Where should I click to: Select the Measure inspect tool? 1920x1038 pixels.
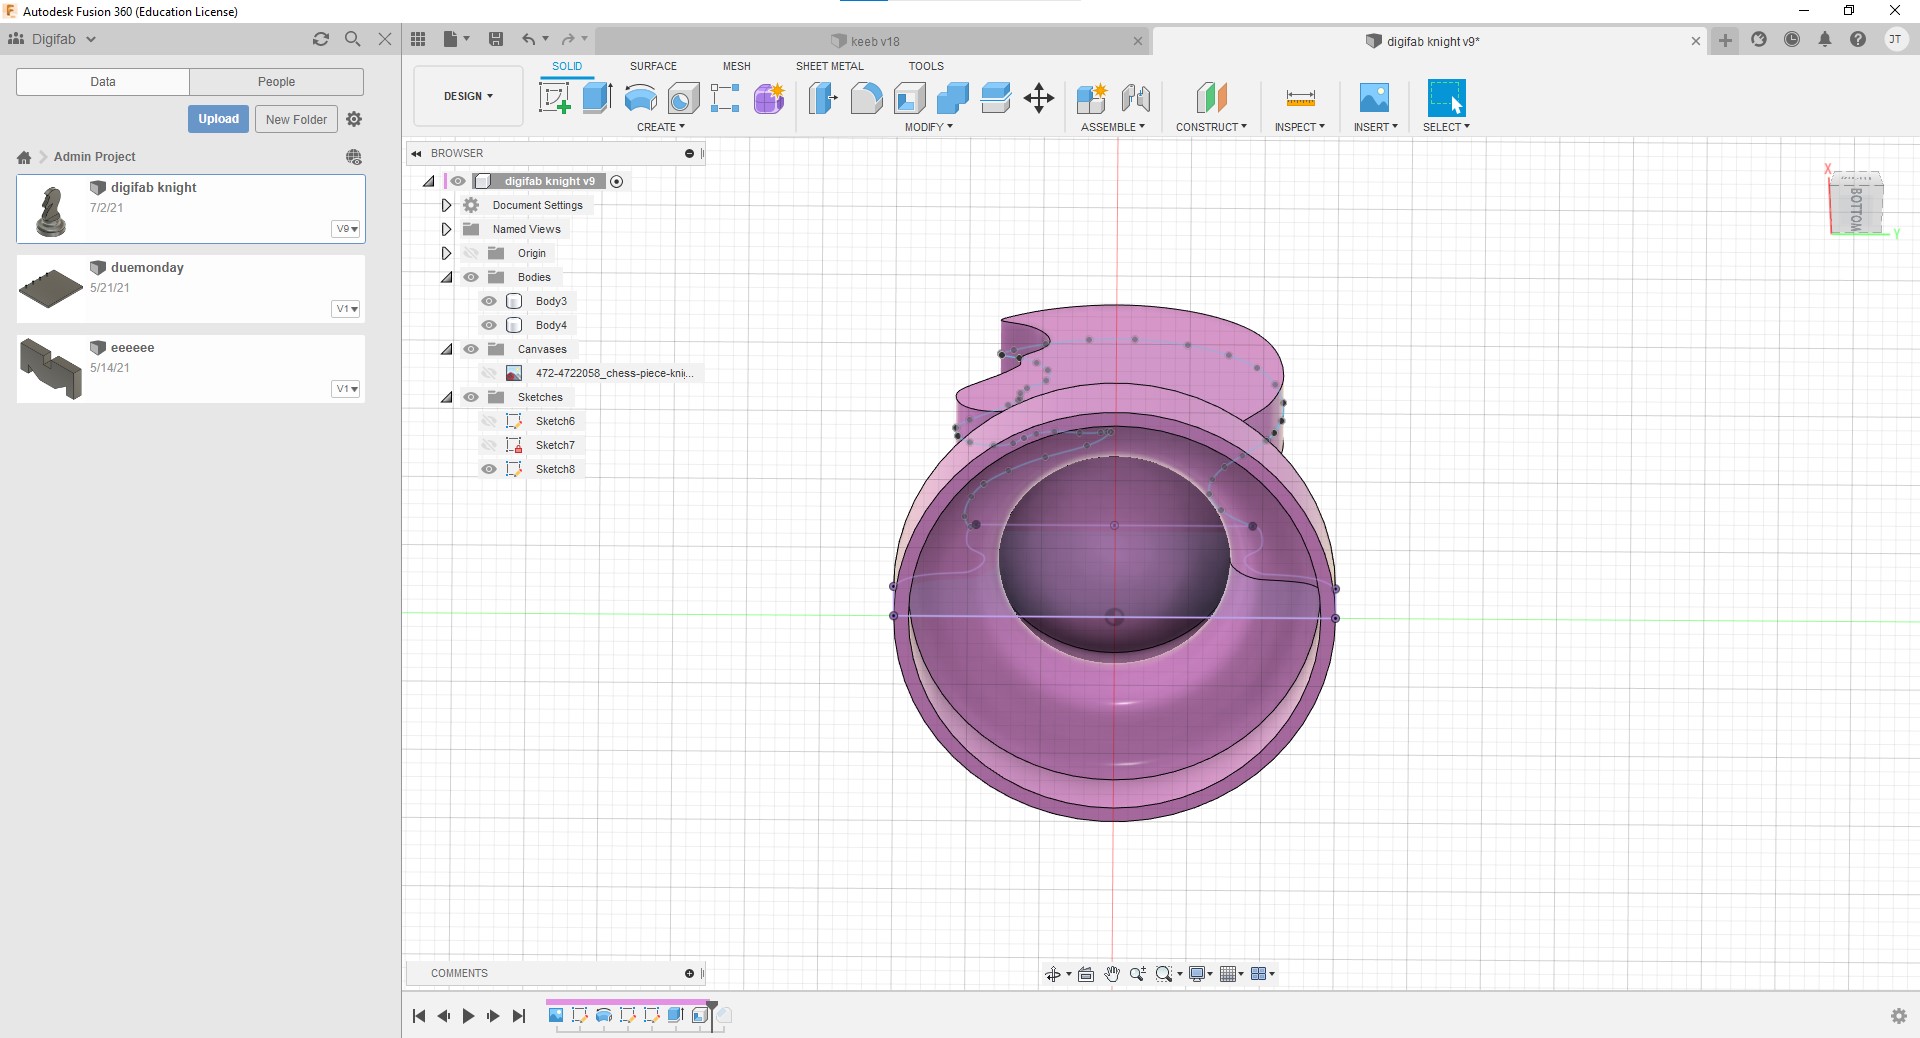1300,98
